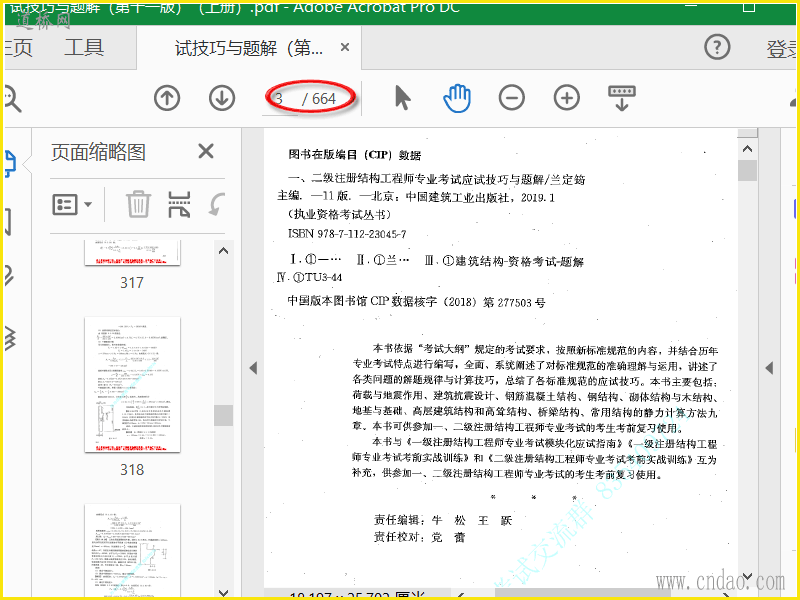The image size is (800, 600).
Task: Click the document scroll up arrow
Action: click(747, 149)
